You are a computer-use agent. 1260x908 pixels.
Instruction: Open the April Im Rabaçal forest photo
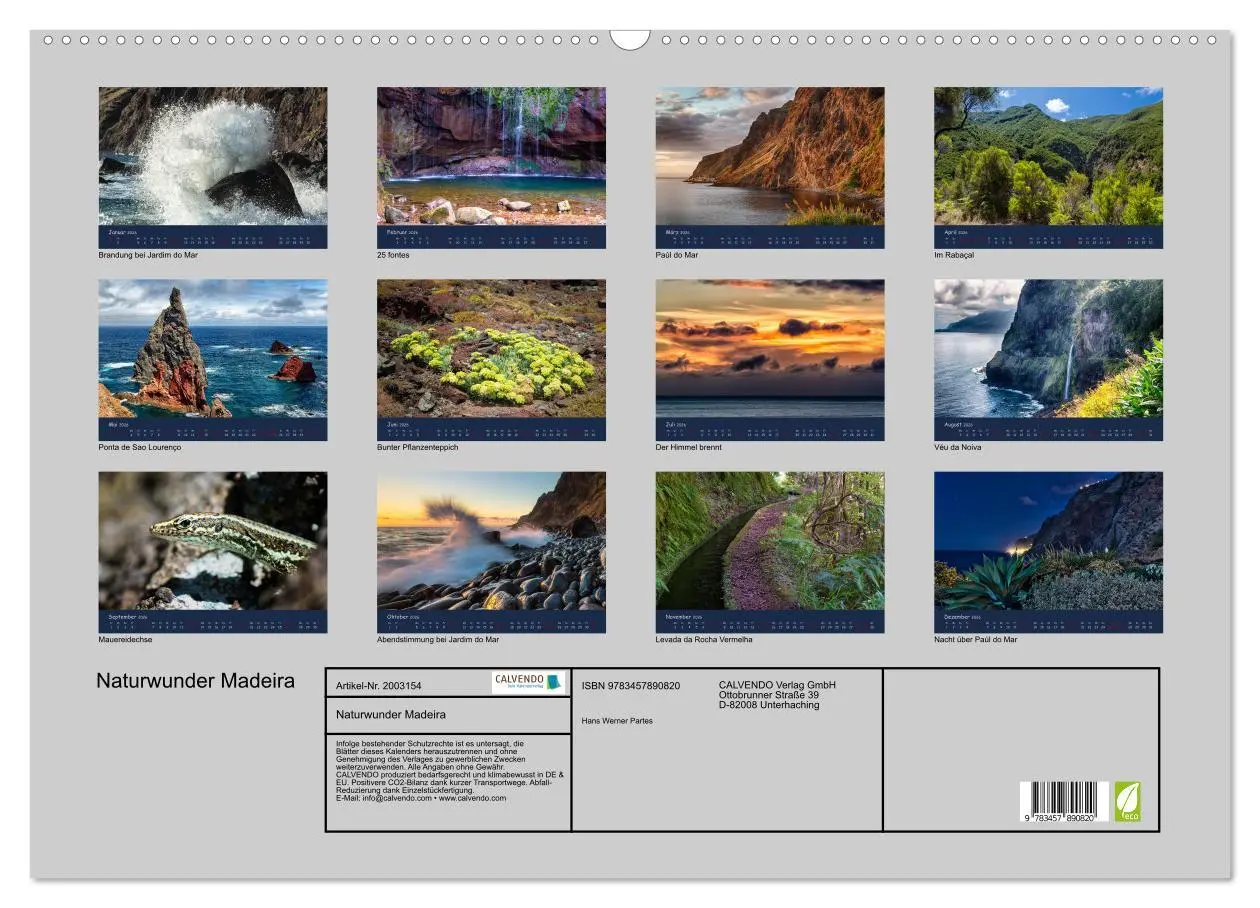(1046, 155)
